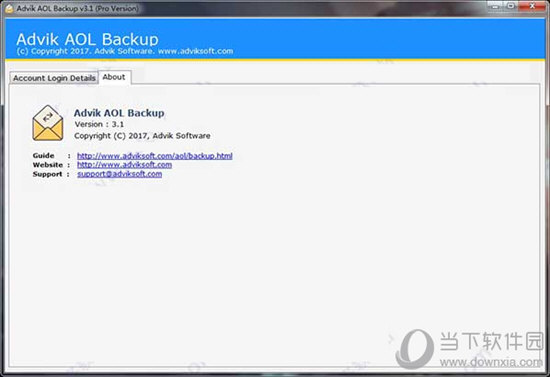Minimize the Advik AOL Backup window
Image resolution: width=550 pixels, height=377 pixels.
coord(495,6)
